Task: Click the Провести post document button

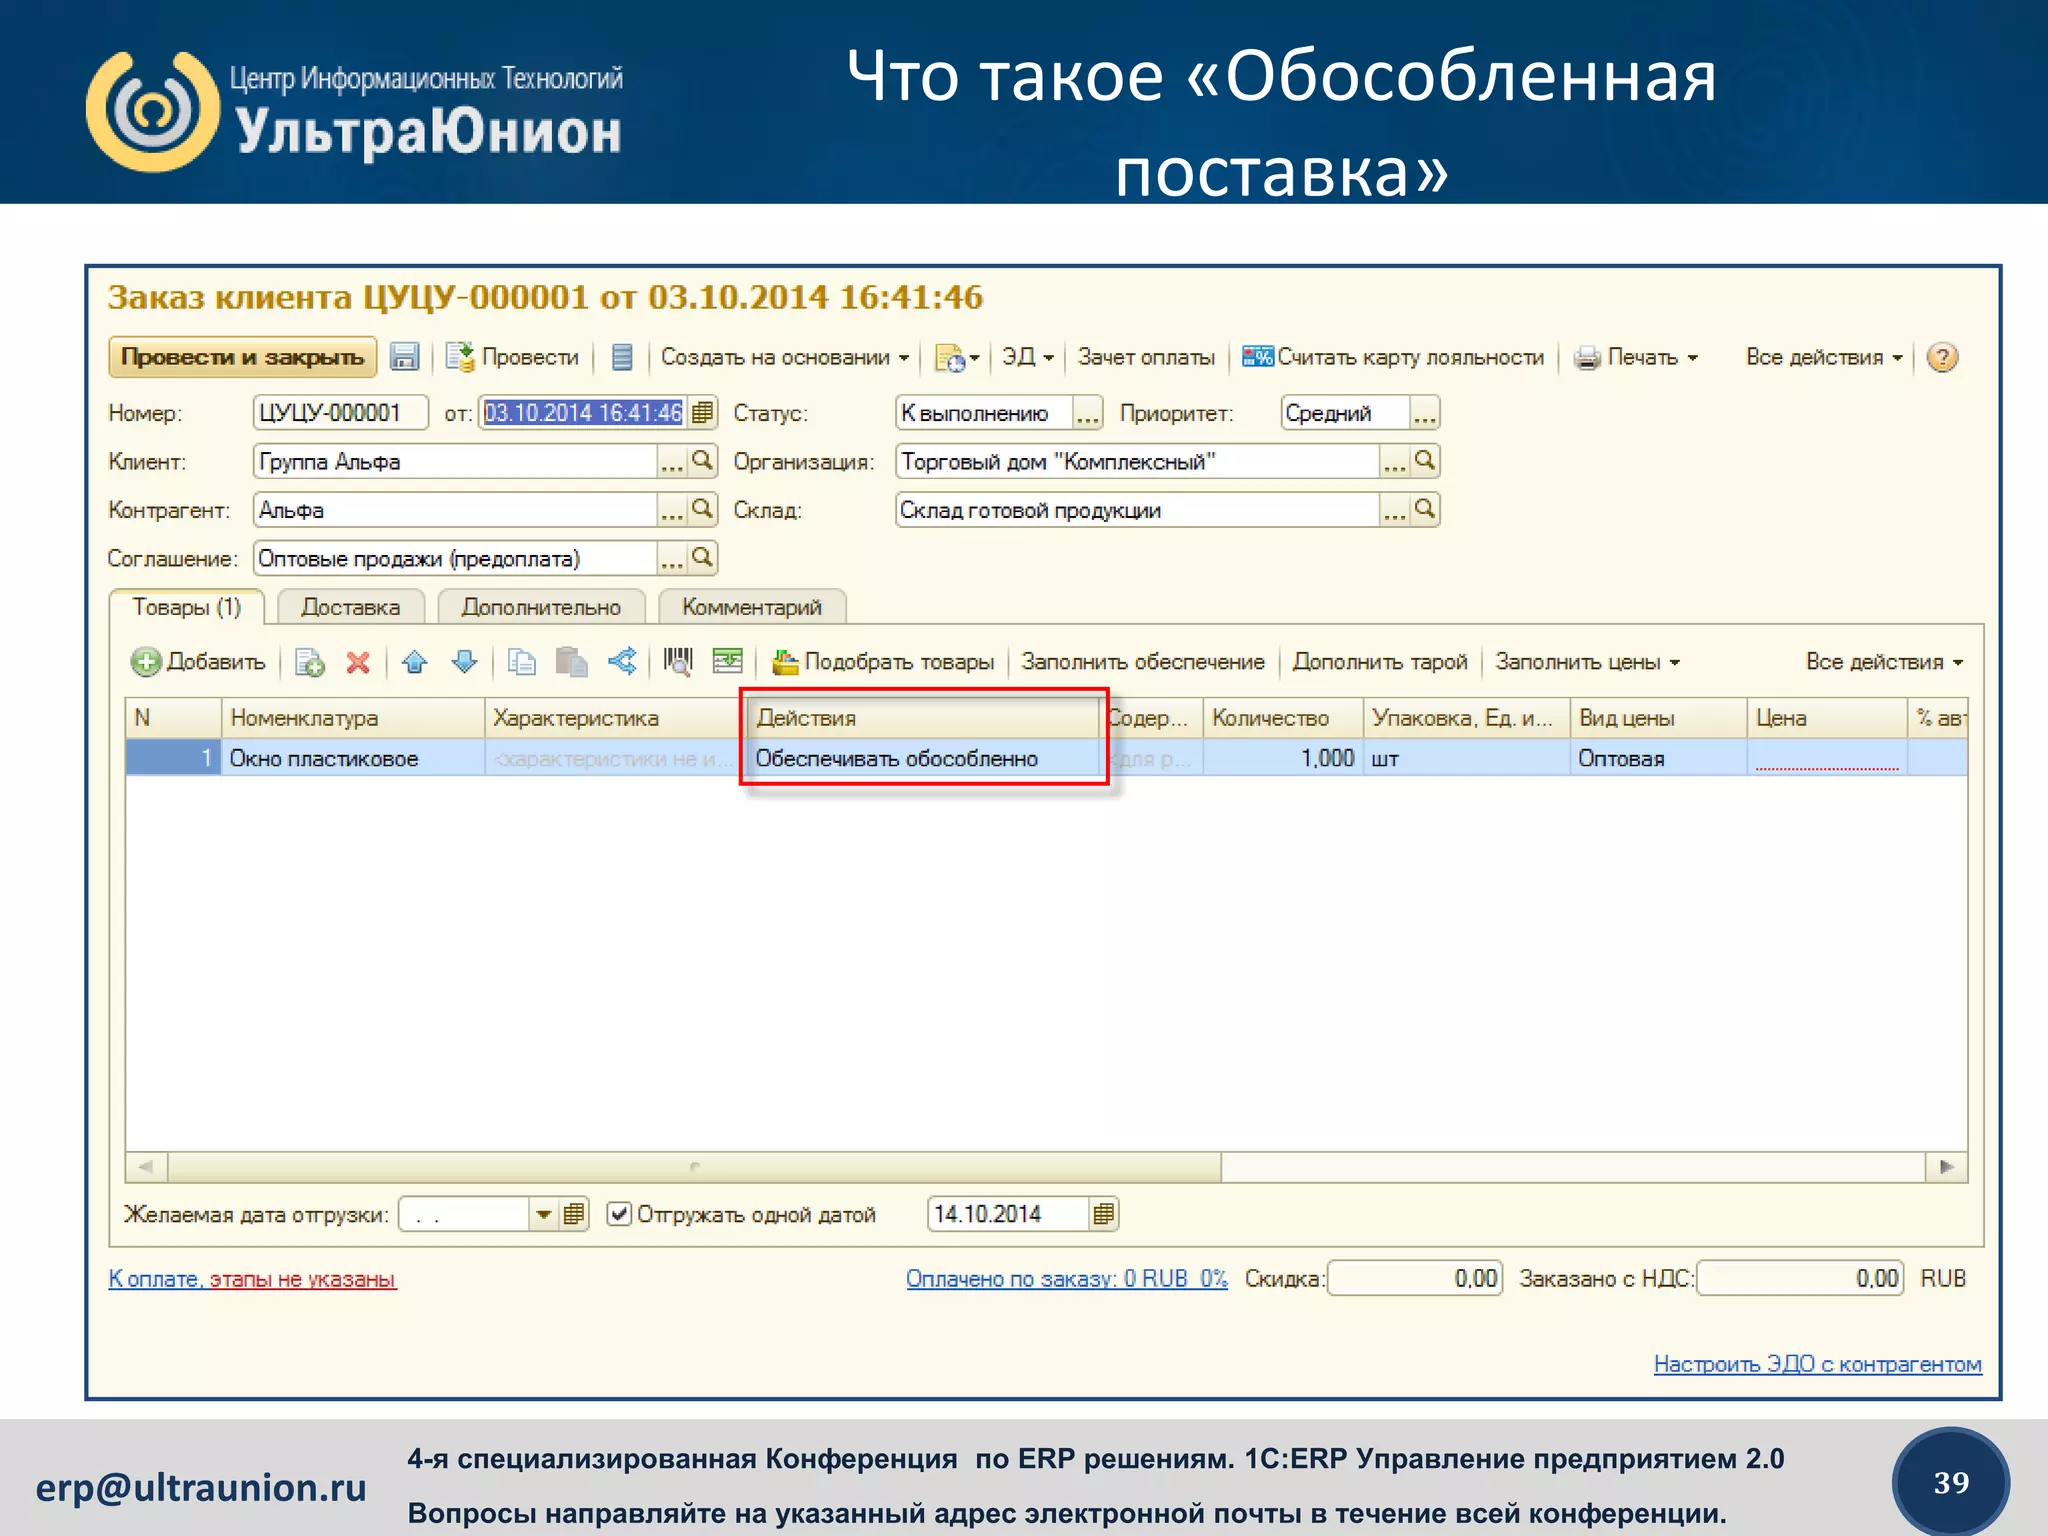Action: pos(512,357)
